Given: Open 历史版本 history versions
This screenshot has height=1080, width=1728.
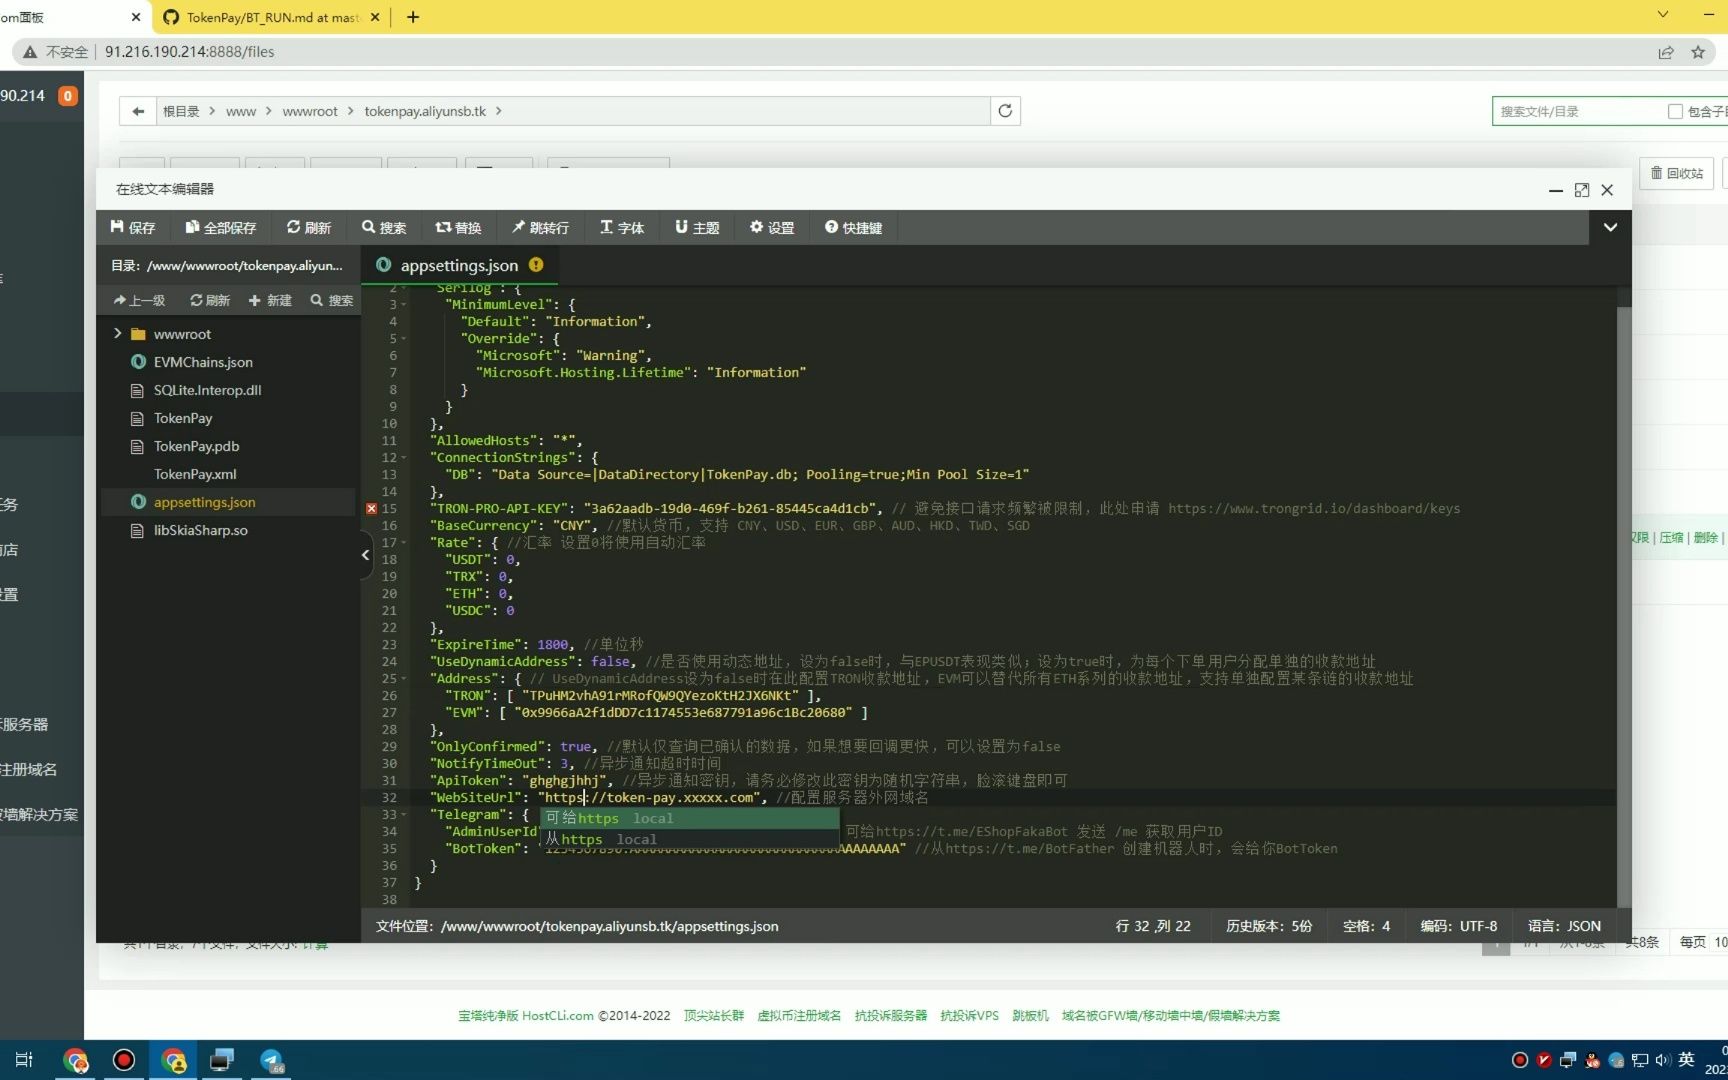Looking at the screenshot, I should point(1269,926).
